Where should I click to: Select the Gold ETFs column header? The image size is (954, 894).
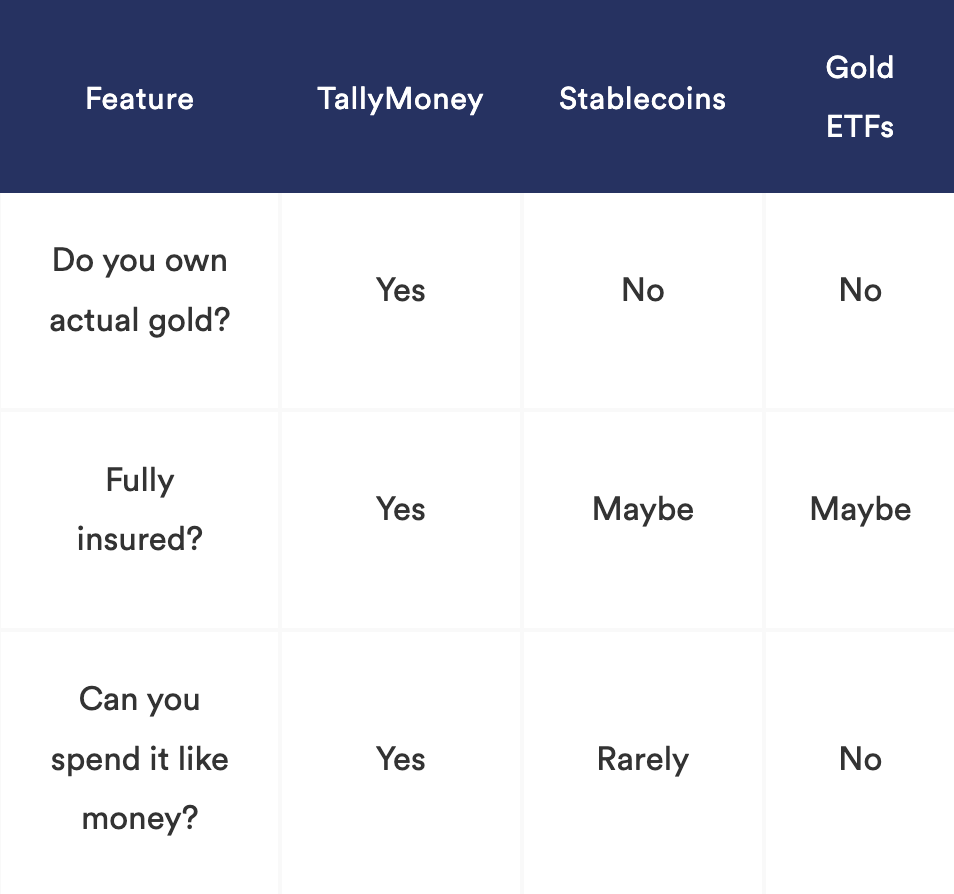[x=860, y=97]
